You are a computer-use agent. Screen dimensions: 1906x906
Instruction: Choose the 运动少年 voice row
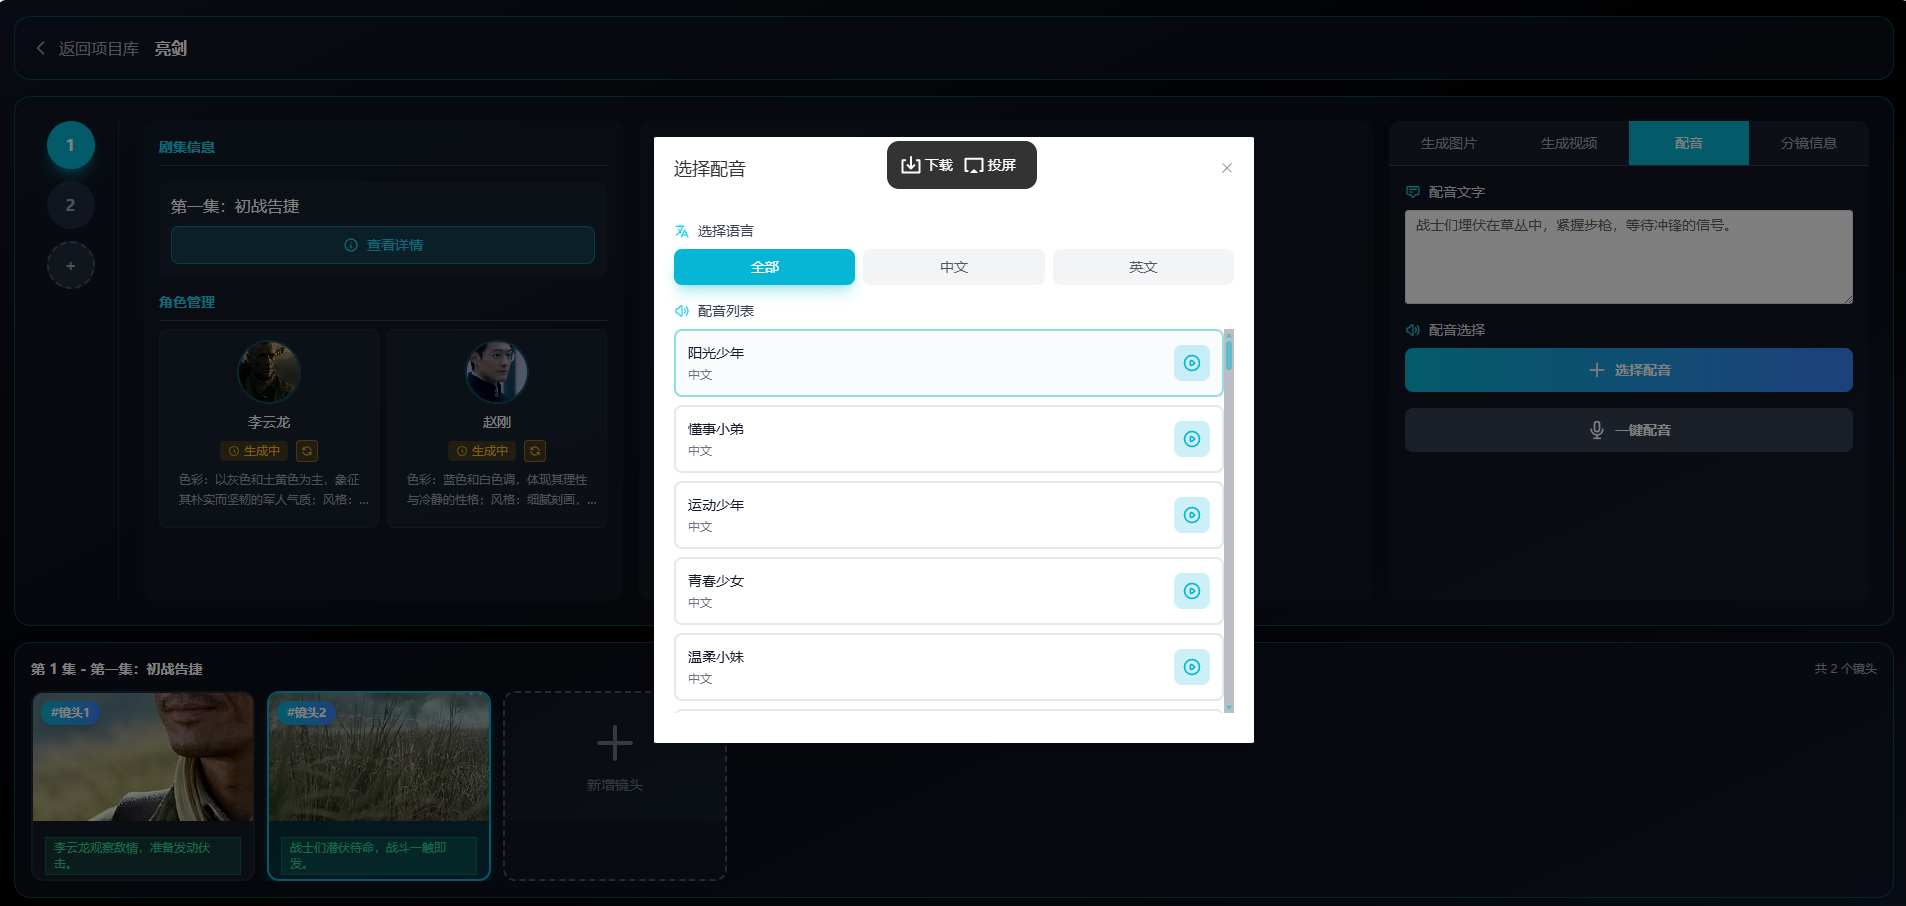point(948,515)
